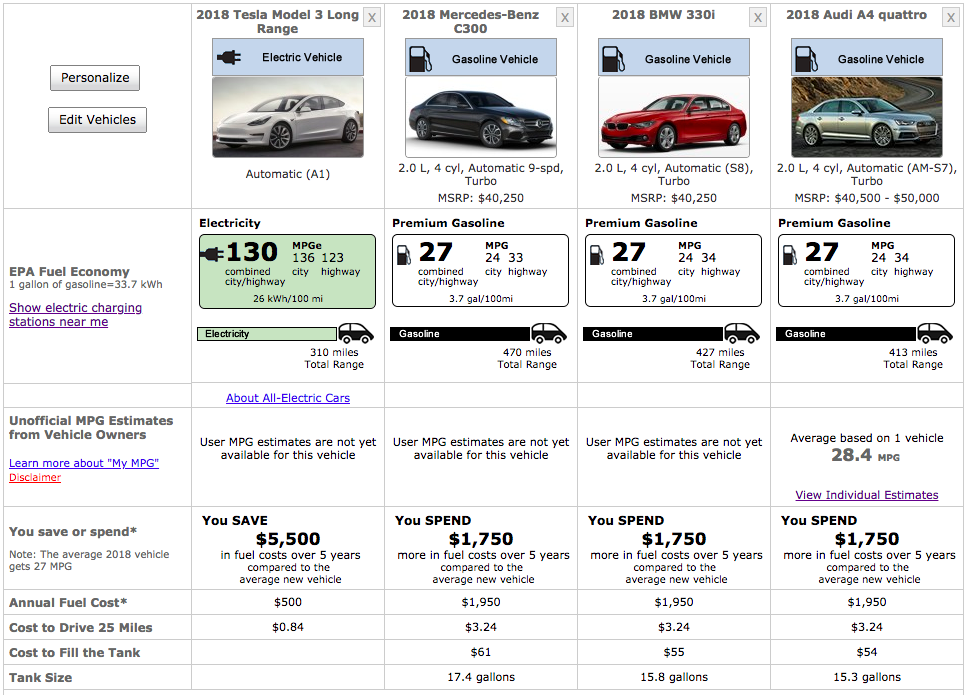Image resolution: width=969 pixels, height=695 pixels.
Task: Click the Automatic (A1) transmission text
Action: (x=288, y=174)
